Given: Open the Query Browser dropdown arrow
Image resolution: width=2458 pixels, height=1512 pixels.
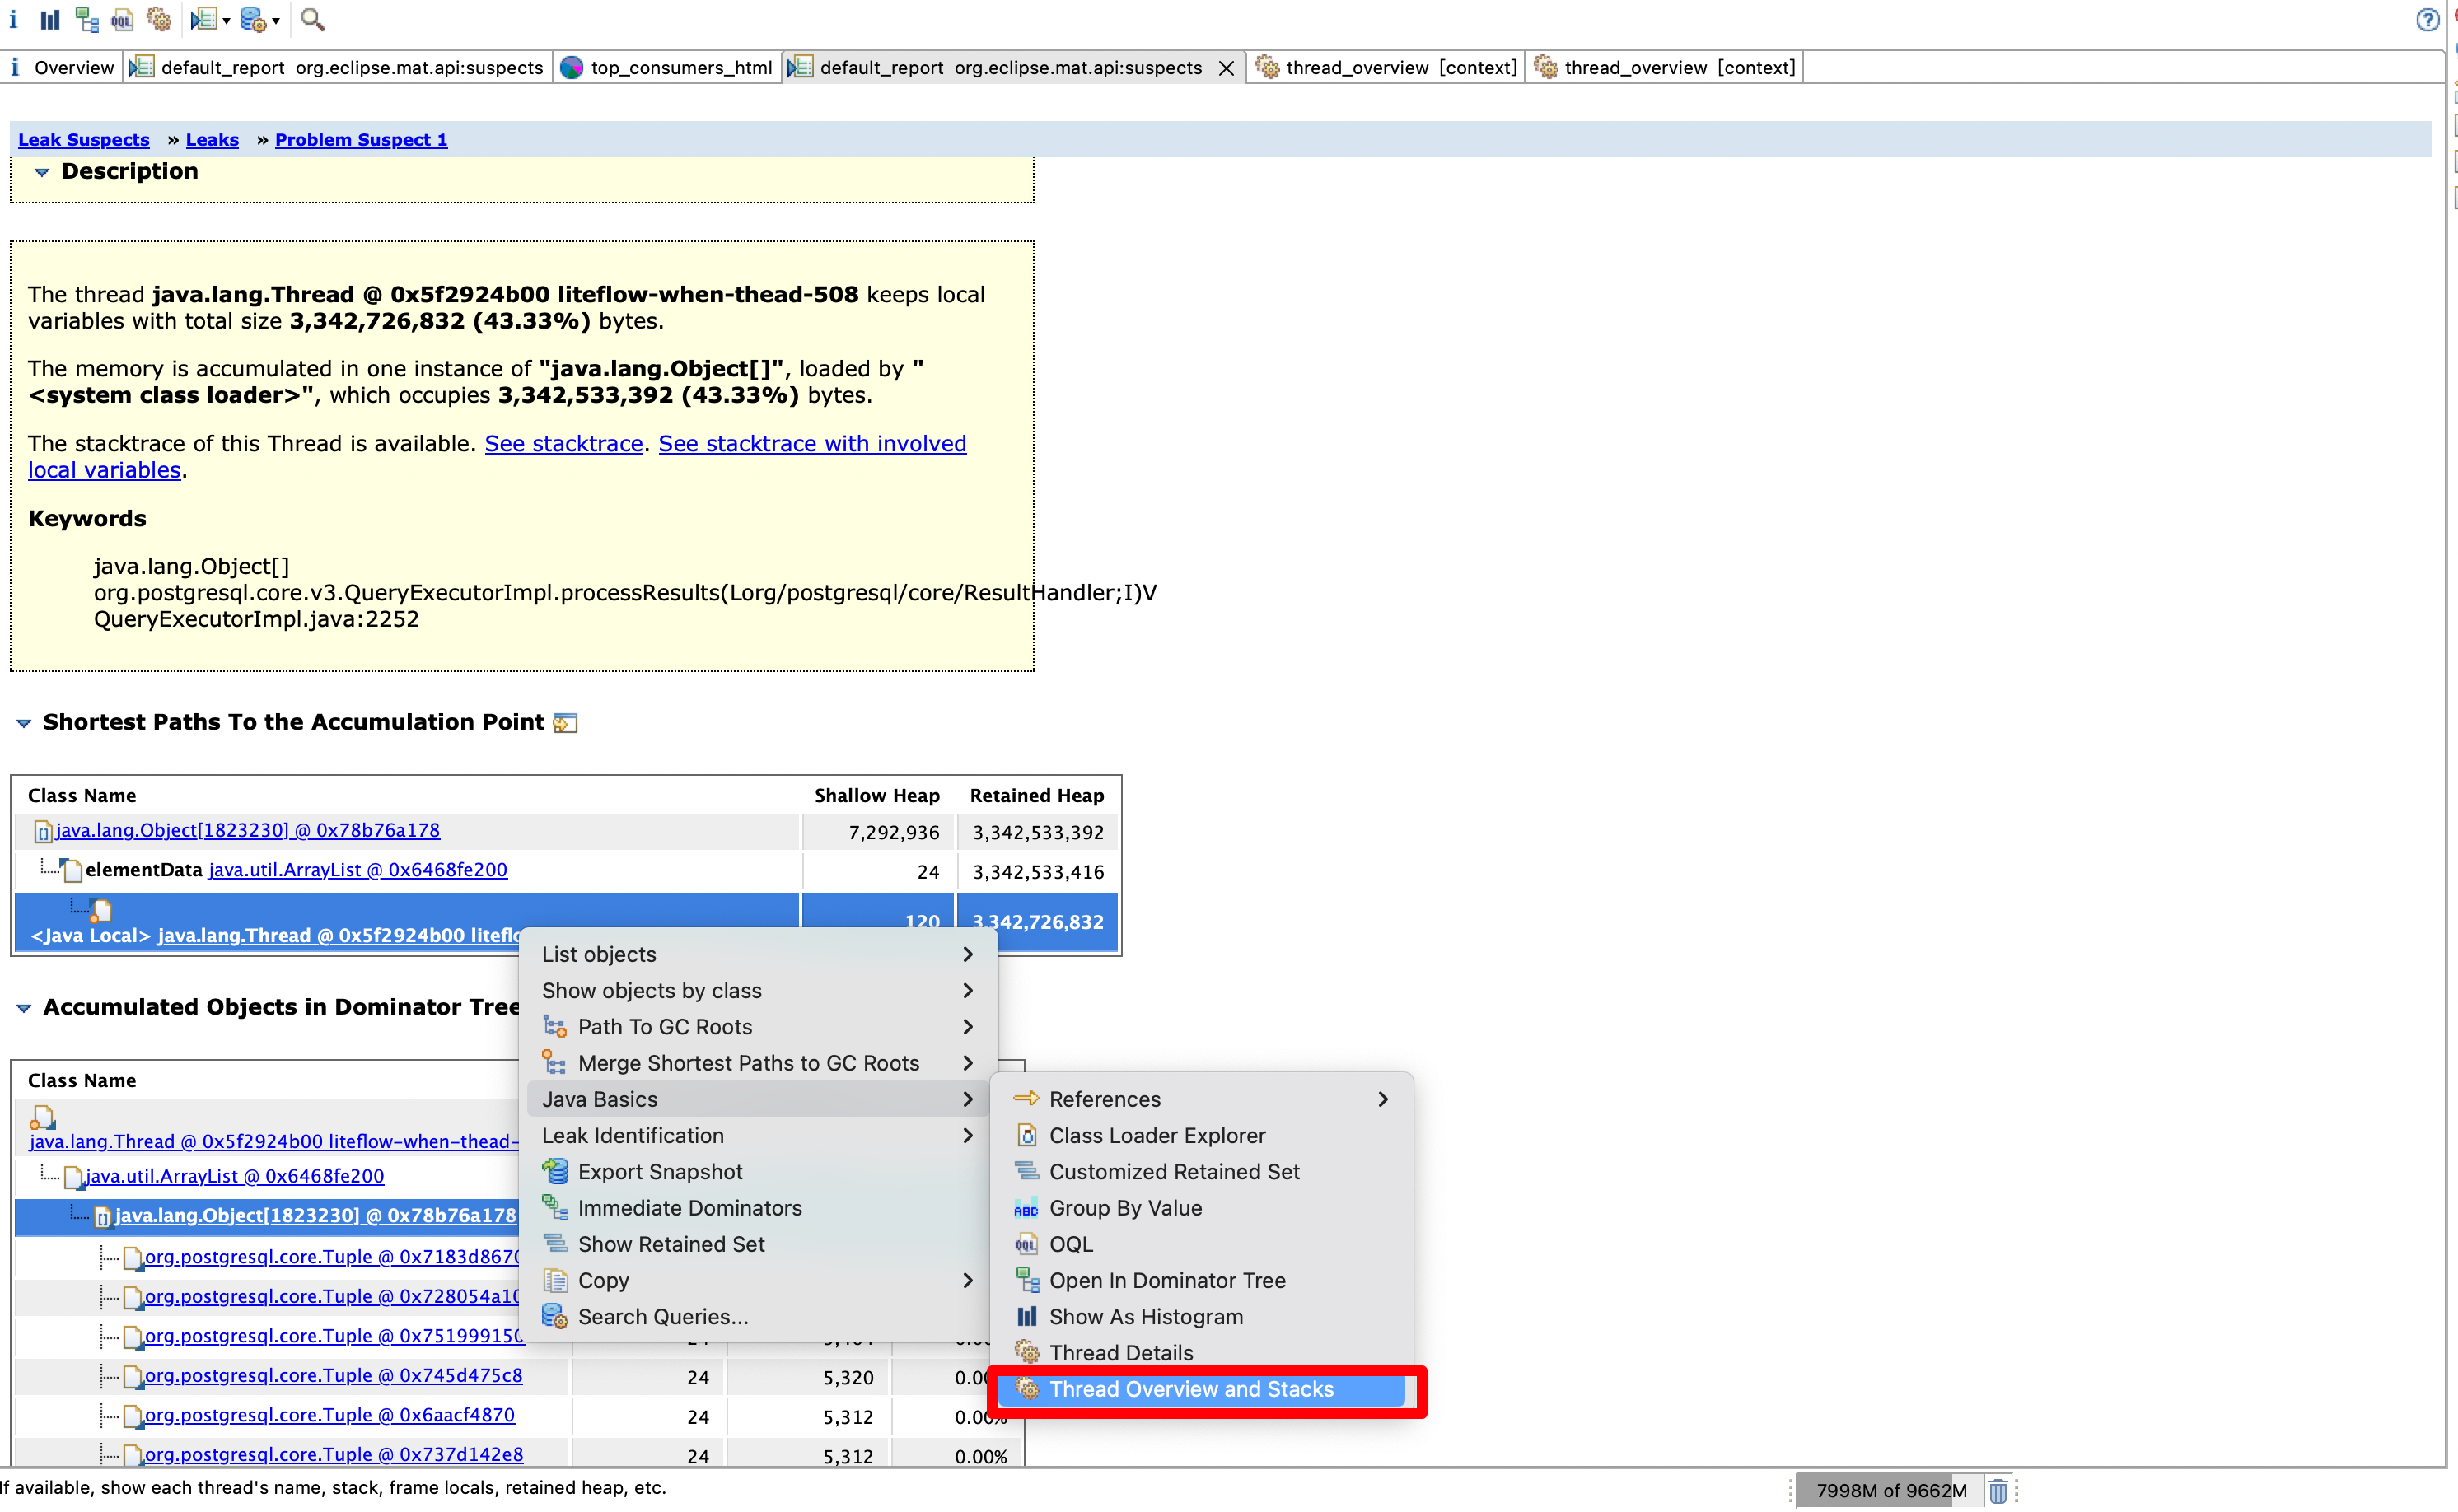Looking at the screenshot, I should pyautogui.click(x=276, y=20).
